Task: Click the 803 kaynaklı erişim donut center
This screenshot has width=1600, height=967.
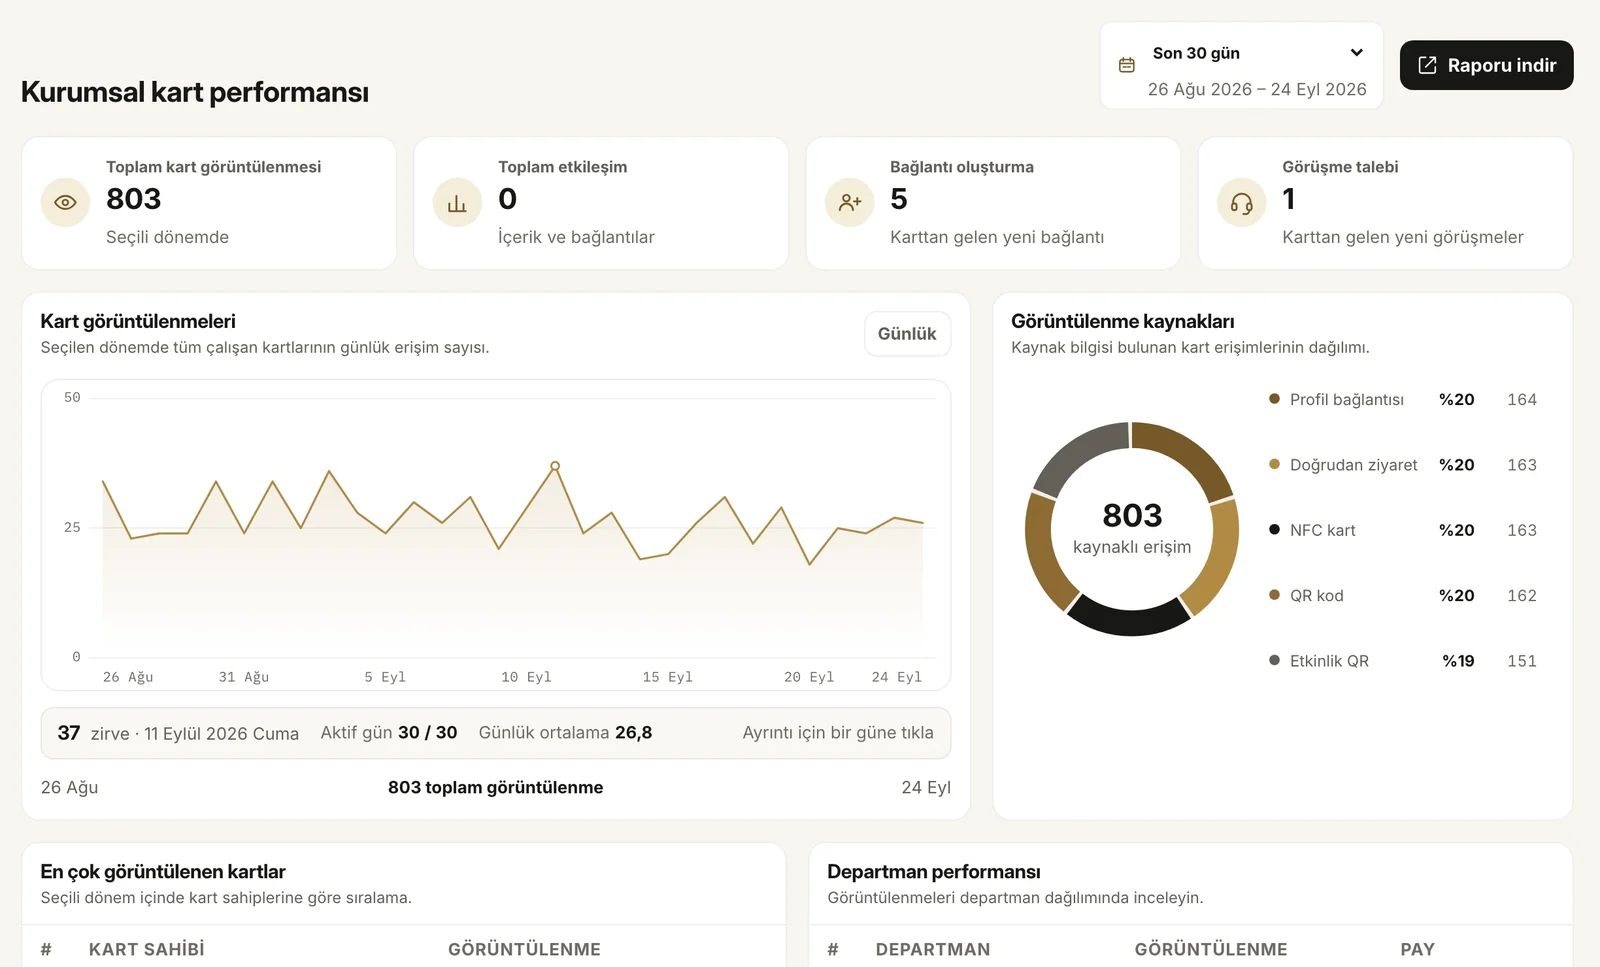Action: [x=1132, y=529]
